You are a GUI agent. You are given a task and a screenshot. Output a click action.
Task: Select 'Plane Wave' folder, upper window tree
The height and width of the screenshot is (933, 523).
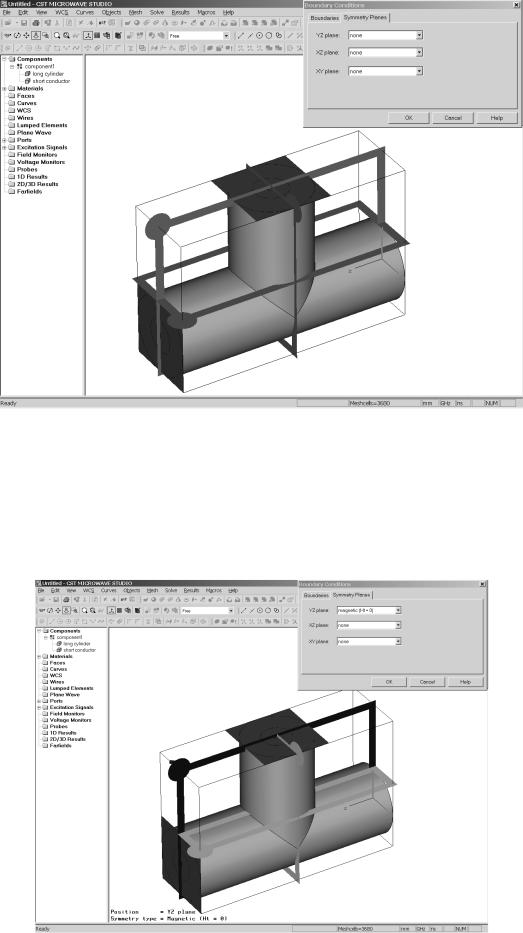(34, 133)
